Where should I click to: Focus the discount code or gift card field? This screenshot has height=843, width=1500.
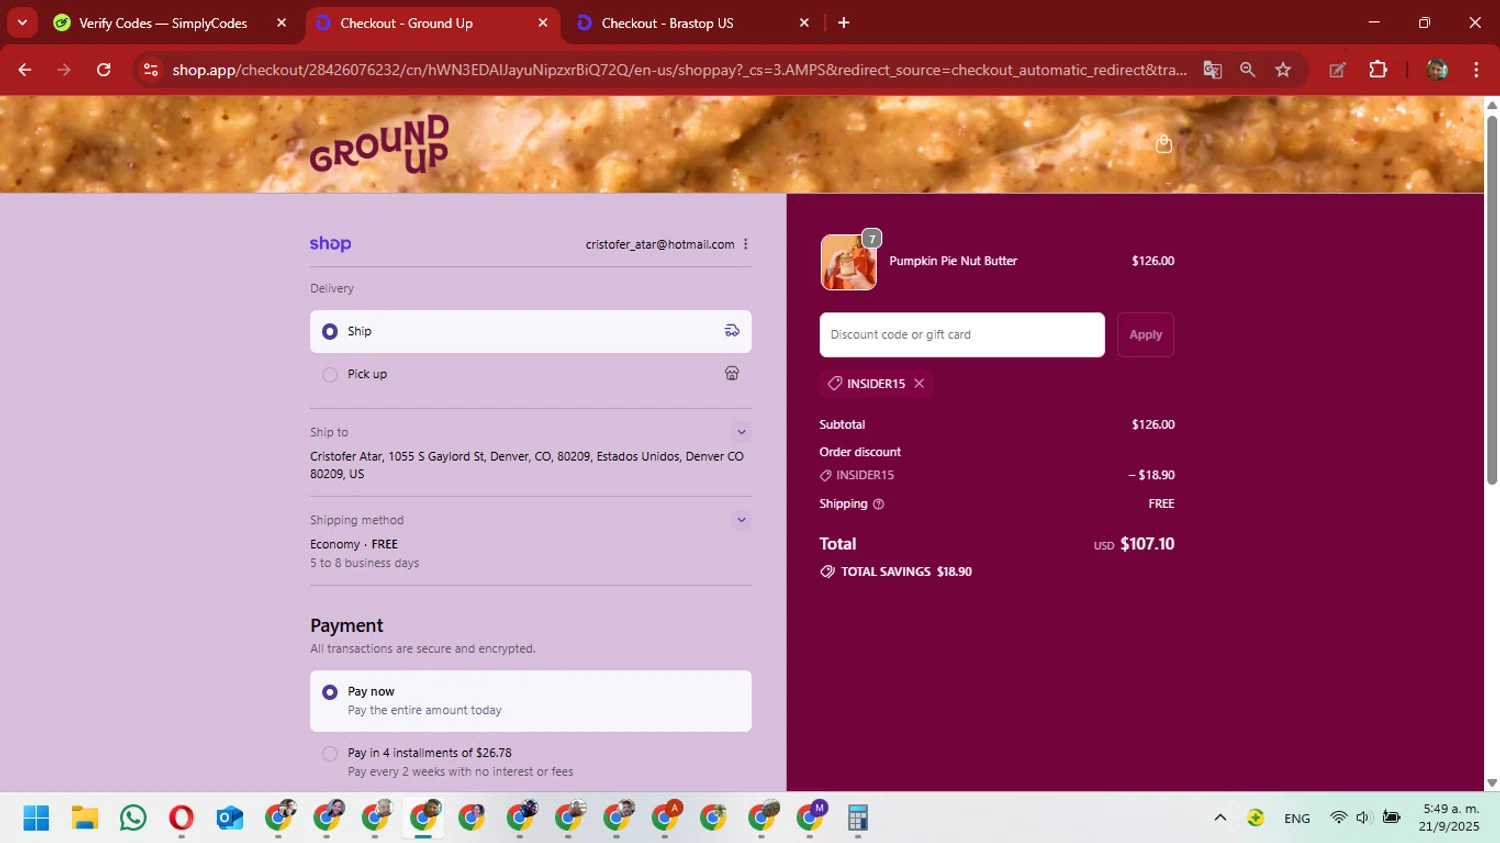tap(962, 335)
